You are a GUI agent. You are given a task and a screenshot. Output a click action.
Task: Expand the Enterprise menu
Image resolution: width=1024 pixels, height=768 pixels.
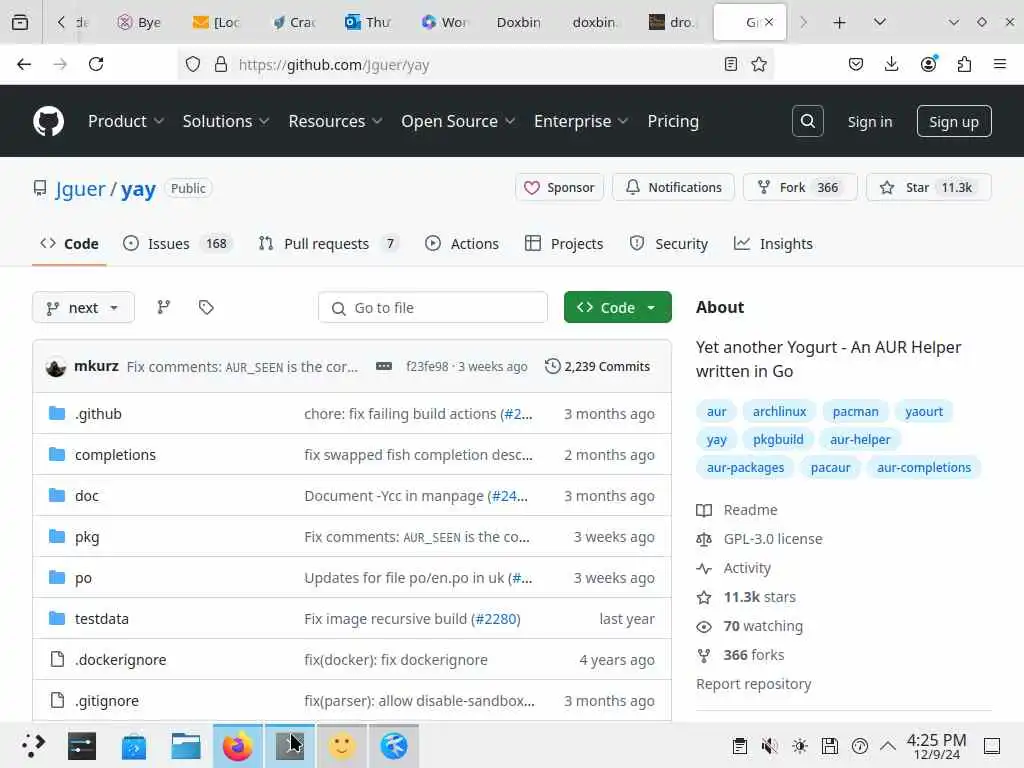pos(581,121)
